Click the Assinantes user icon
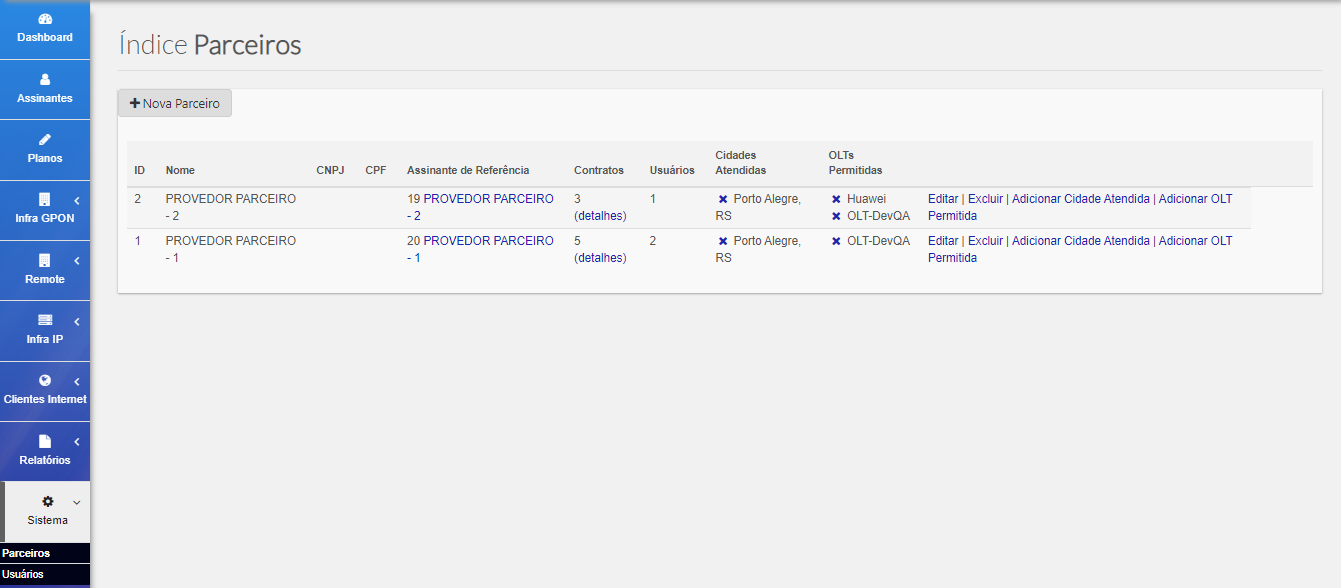The height and width of the screenshot is (588, 1341). point(45,79)
